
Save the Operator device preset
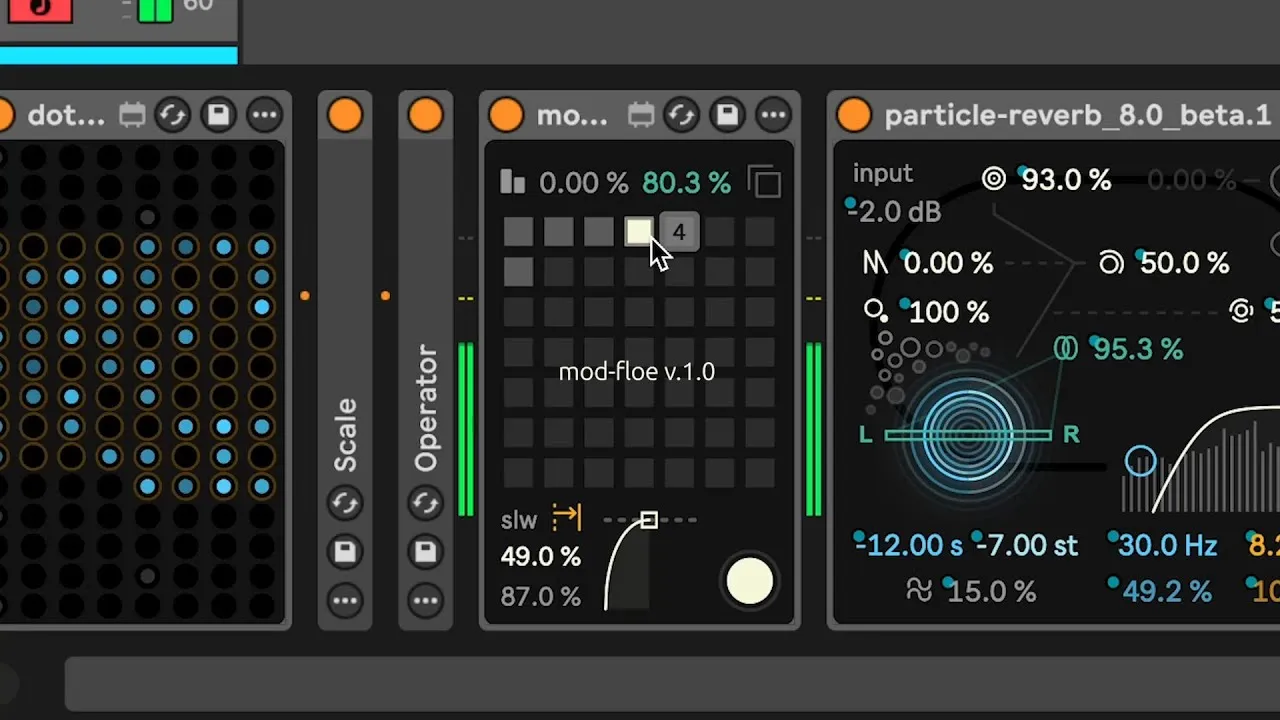point(425,552)
